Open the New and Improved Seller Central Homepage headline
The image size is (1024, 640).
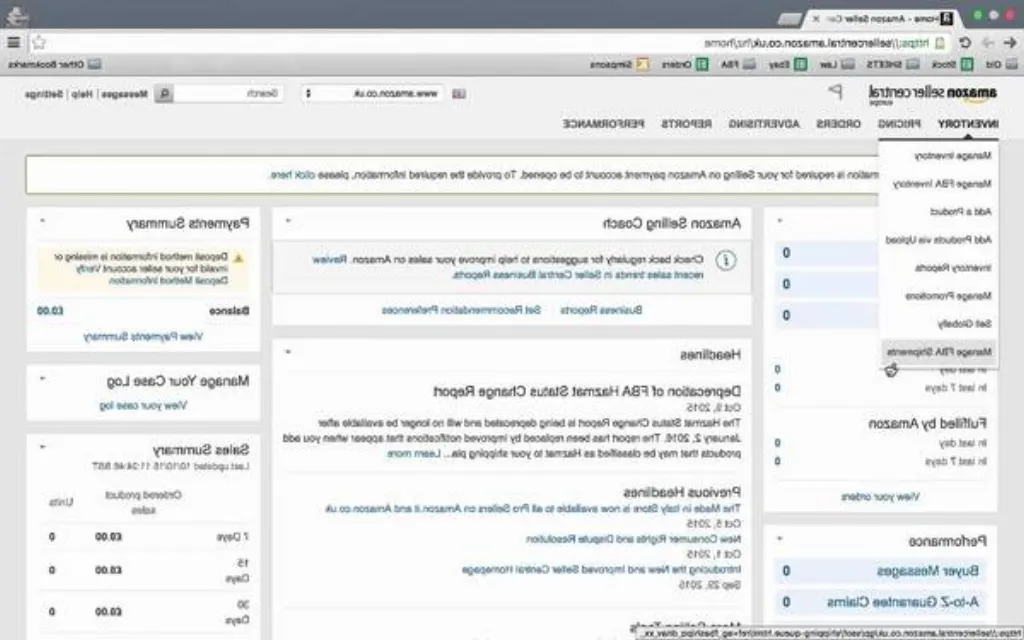point(601,569)
